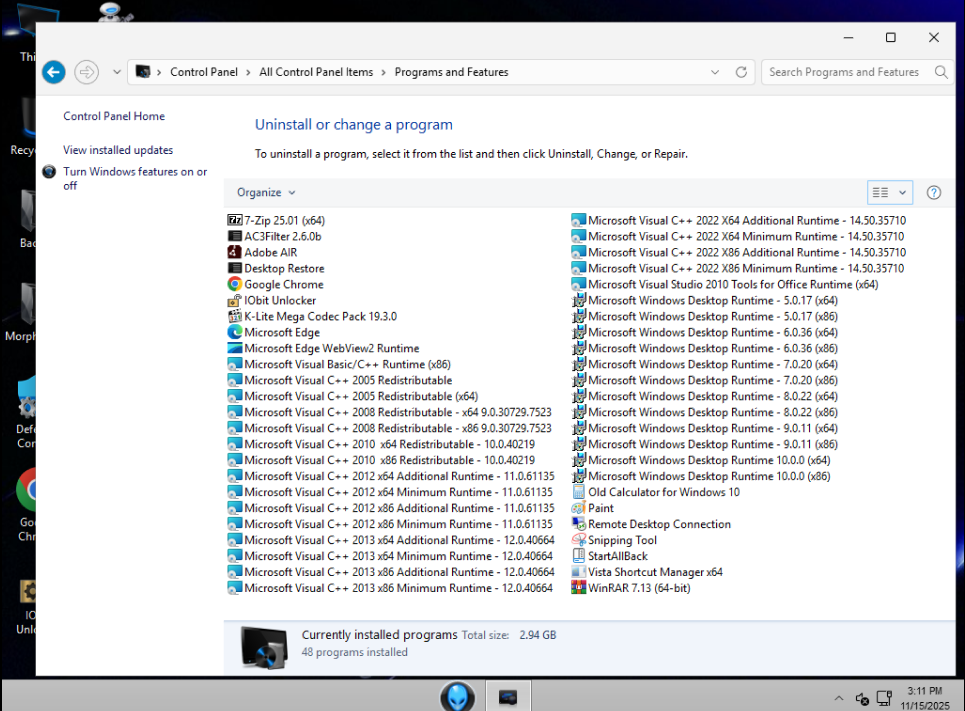This screenshot has width=965, height=711.
Task: Open View installed updates link
Action: click(x=118, y=150)
